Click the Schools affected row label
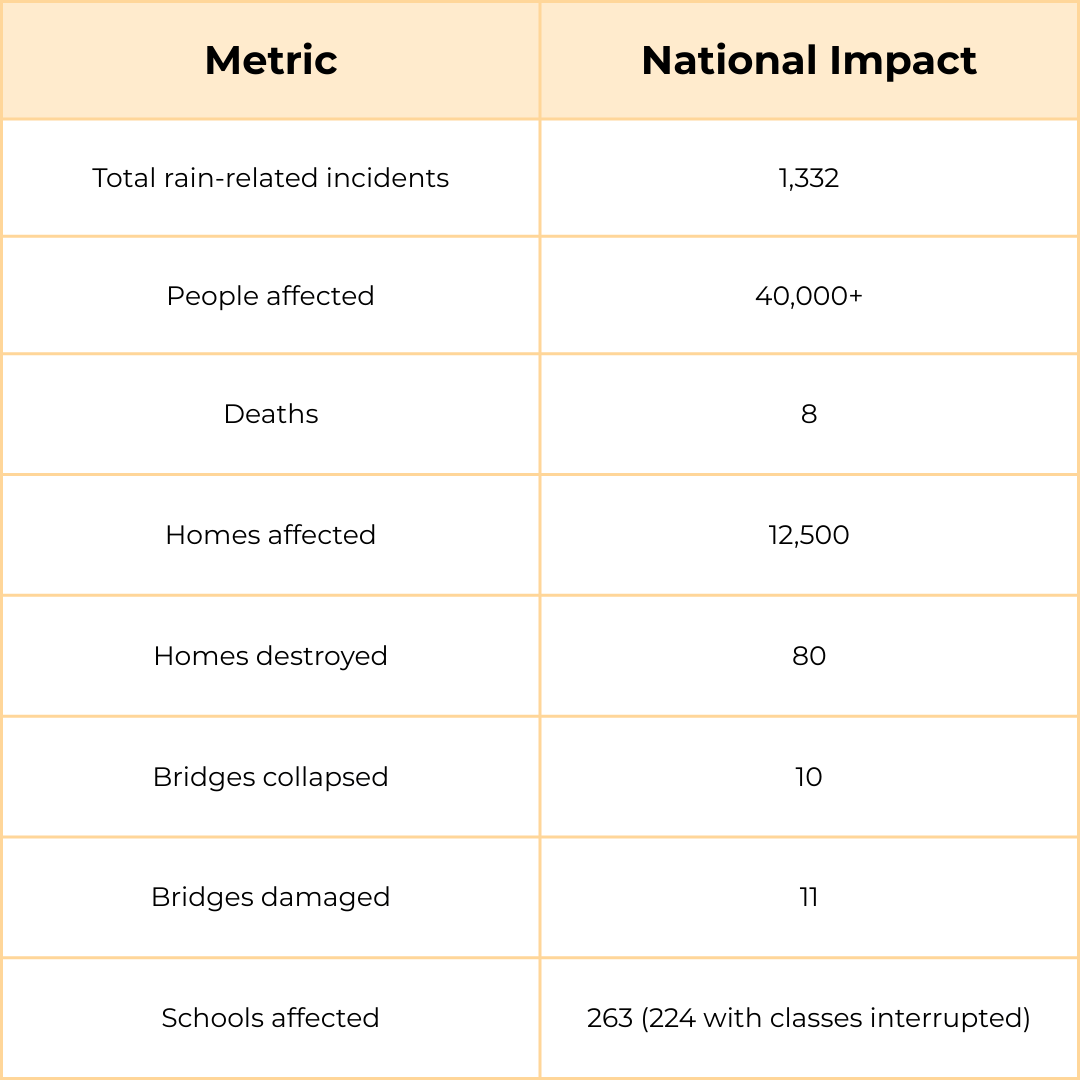1080x1080 pixels. 271,1018
